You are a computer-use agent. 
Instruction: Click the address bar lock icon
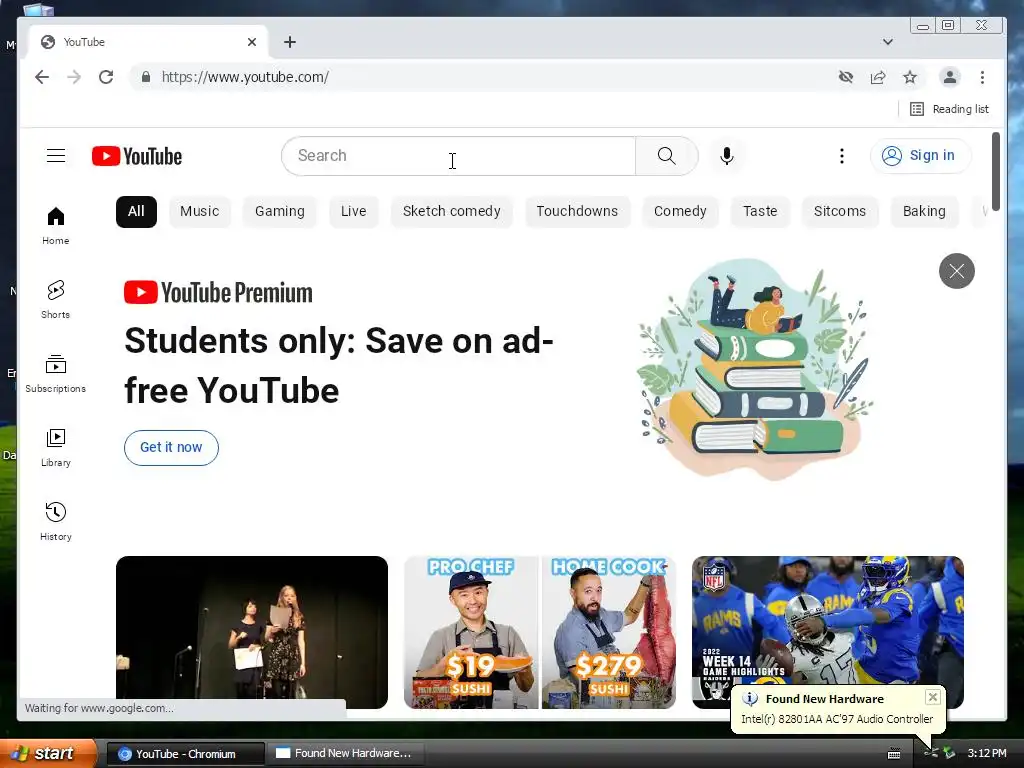point(146,77)
